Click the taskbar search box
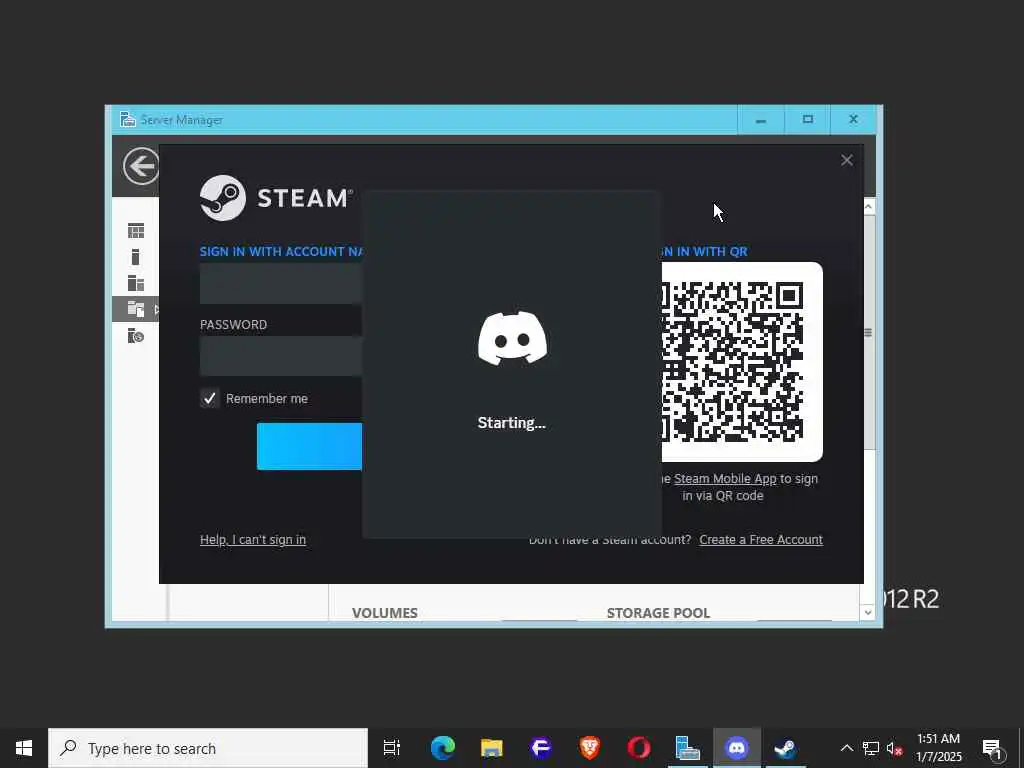The image size is (1024, 768). [208, 748]
